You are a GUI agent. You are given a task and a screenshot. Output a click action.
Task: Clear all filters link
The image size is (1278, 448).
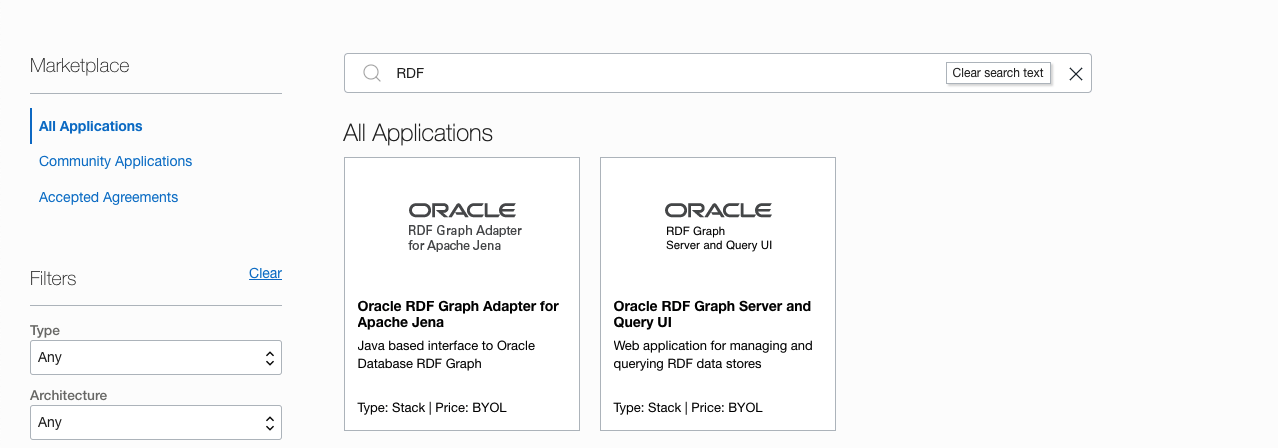pos(265,273)
